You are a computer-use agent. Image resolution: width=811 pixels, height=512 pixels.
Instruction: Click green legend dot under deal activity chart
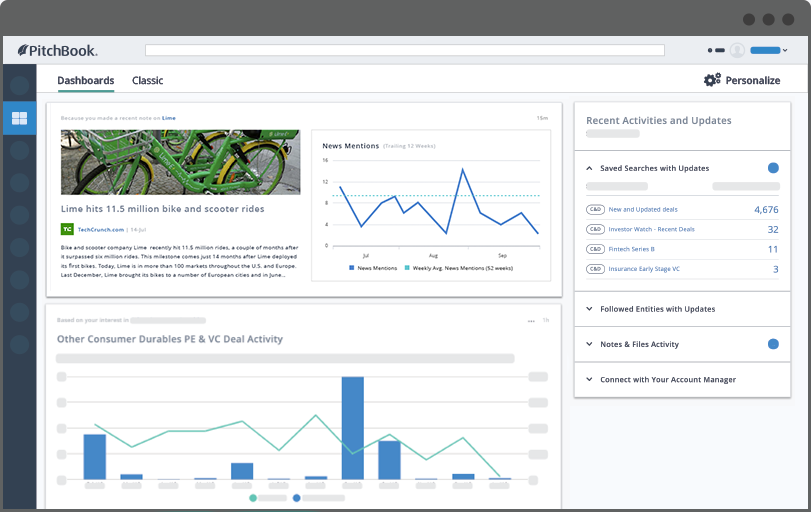coord(253,498)
